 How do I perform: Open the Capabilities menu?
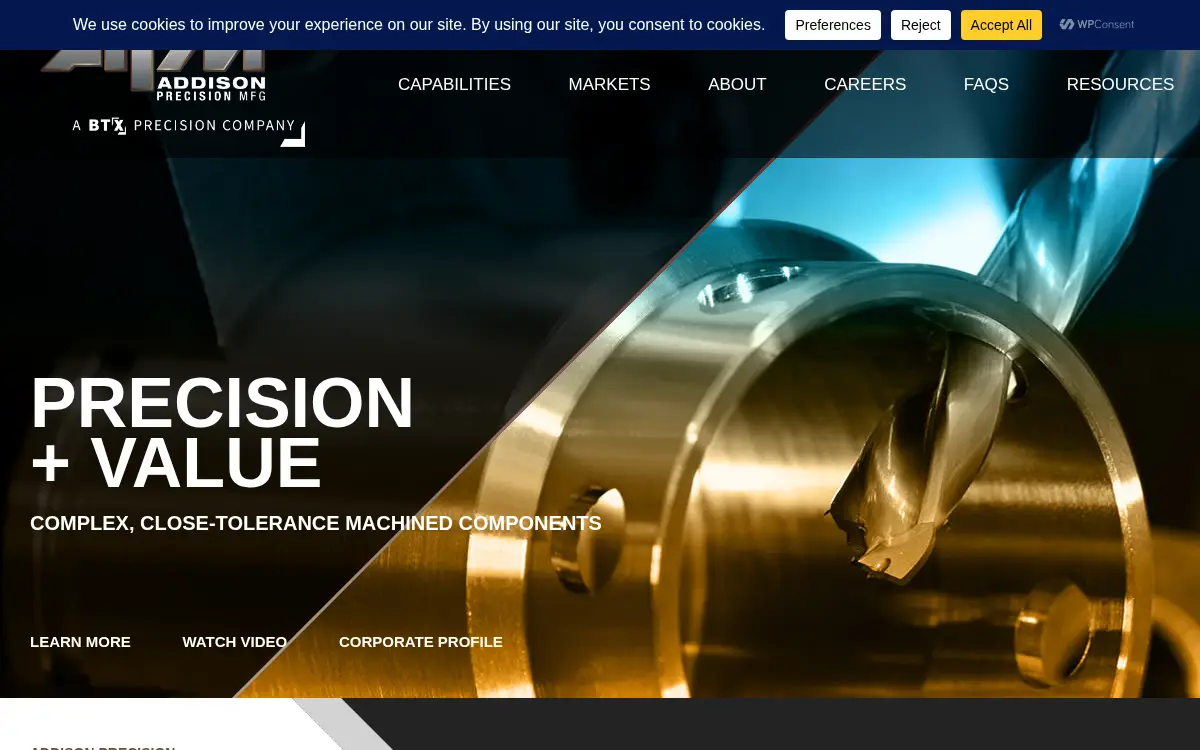pos(454,85)
